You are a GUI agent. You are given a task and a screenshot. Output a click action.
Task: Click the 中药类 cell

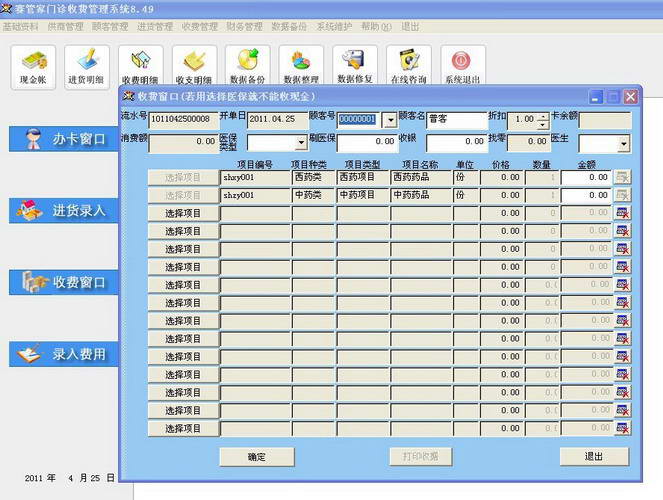313,195
